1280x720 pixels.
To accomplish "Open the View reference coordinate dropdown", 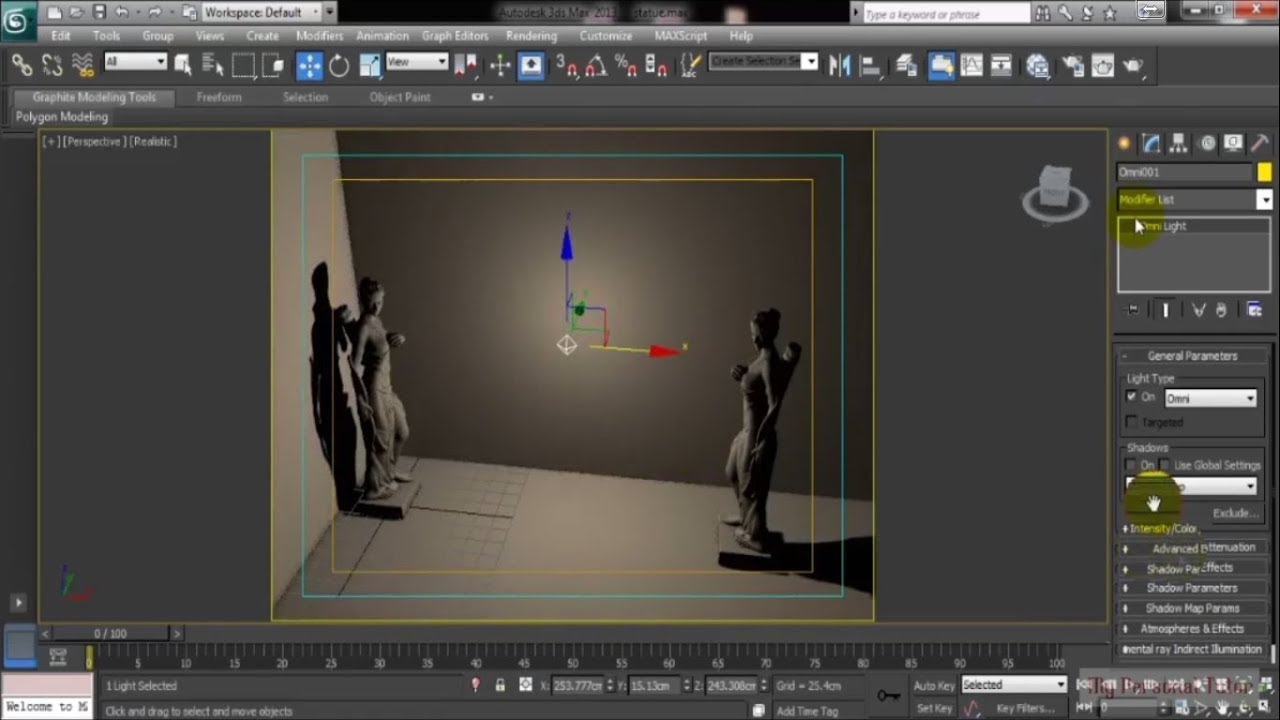I will click(416, 62).
